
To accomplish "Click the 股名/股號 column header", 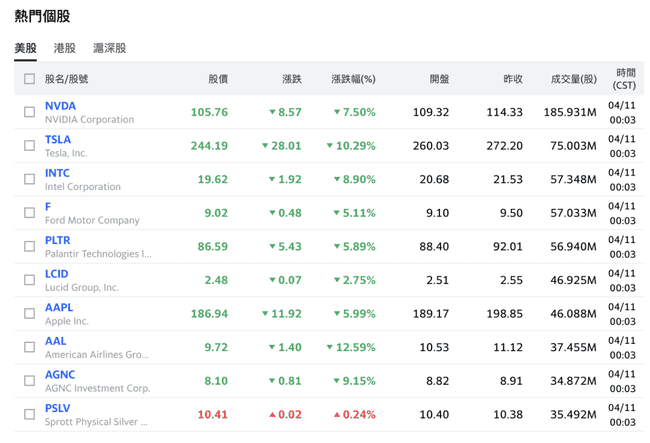I will [x=66, y=79].
